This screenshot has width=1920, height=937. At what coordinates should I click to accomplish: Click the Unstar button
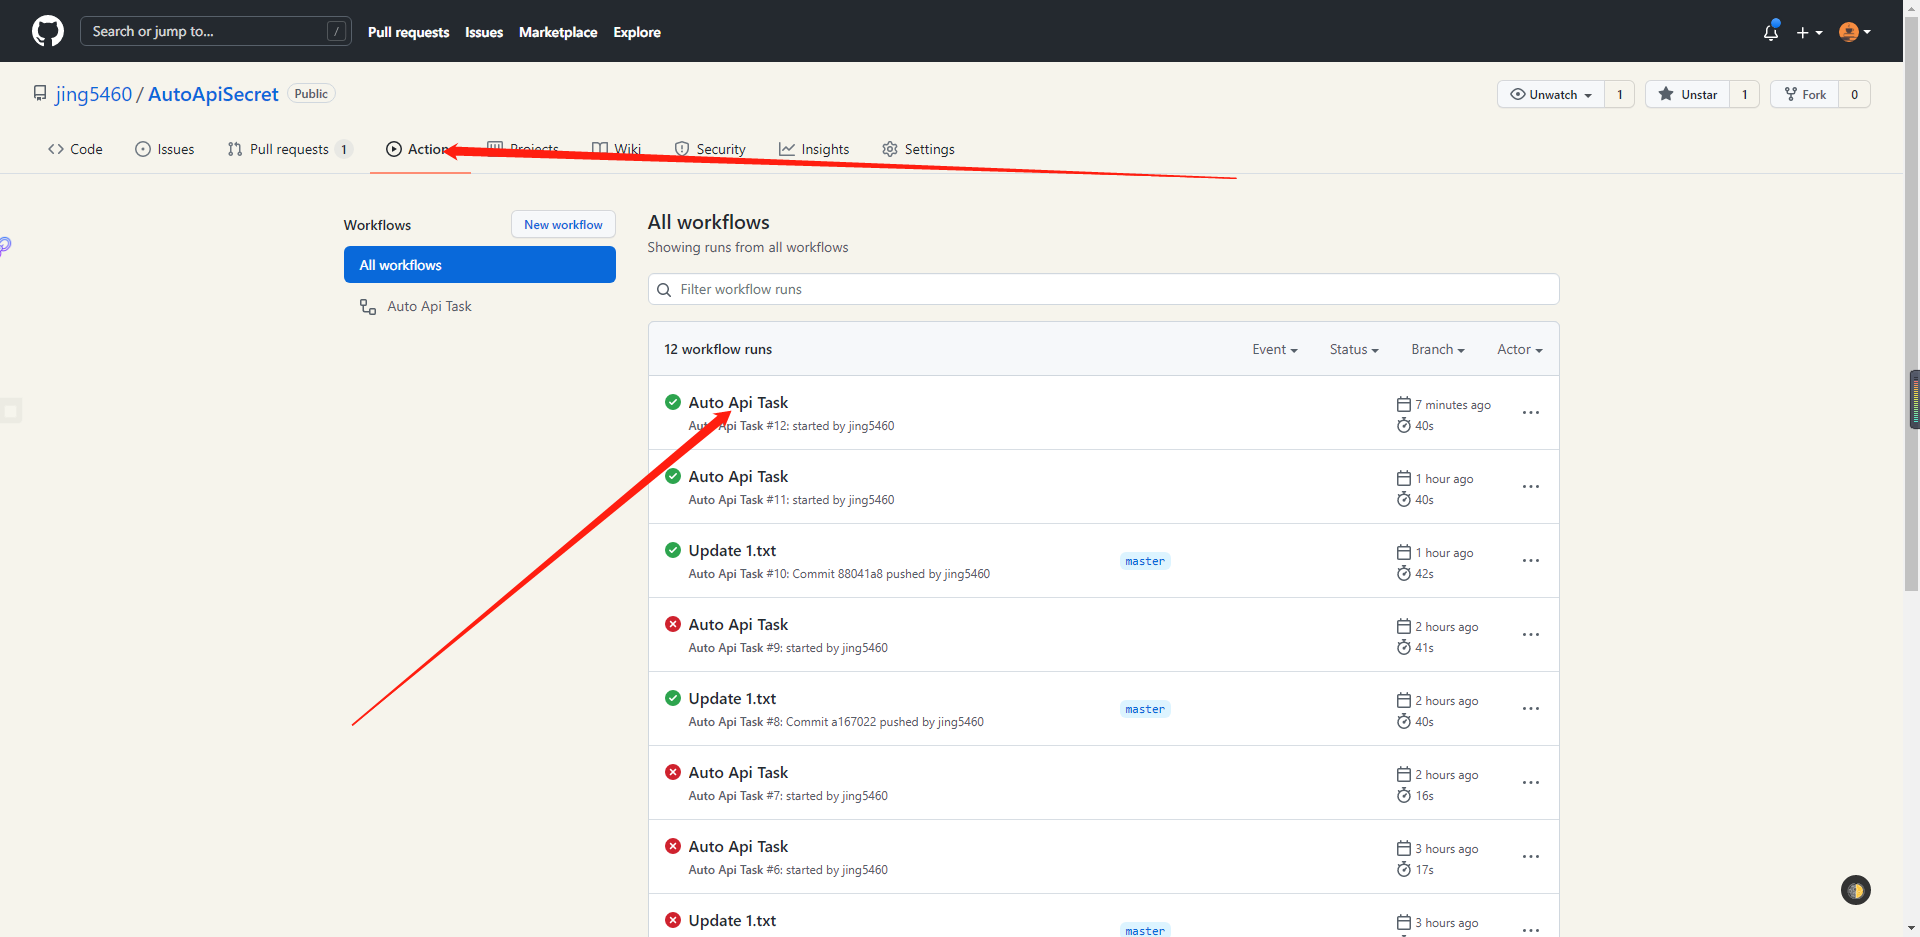[x=1688, y=94]
